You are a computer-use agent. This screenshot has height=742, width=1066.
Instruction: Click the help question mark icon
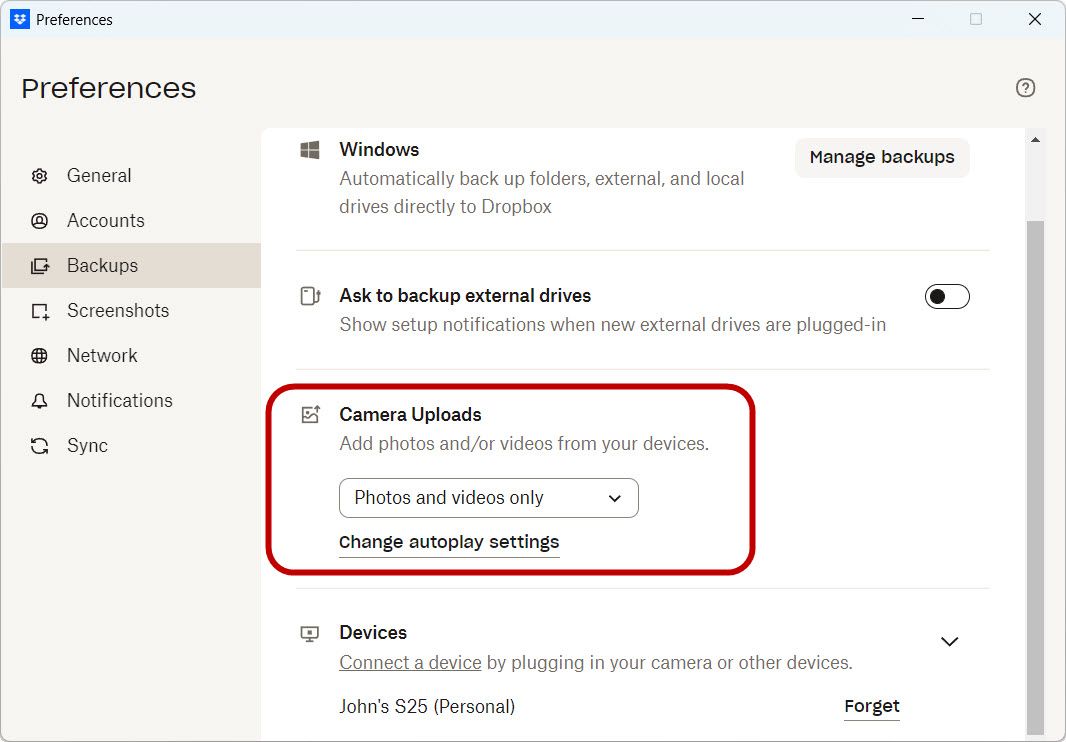1025,88
